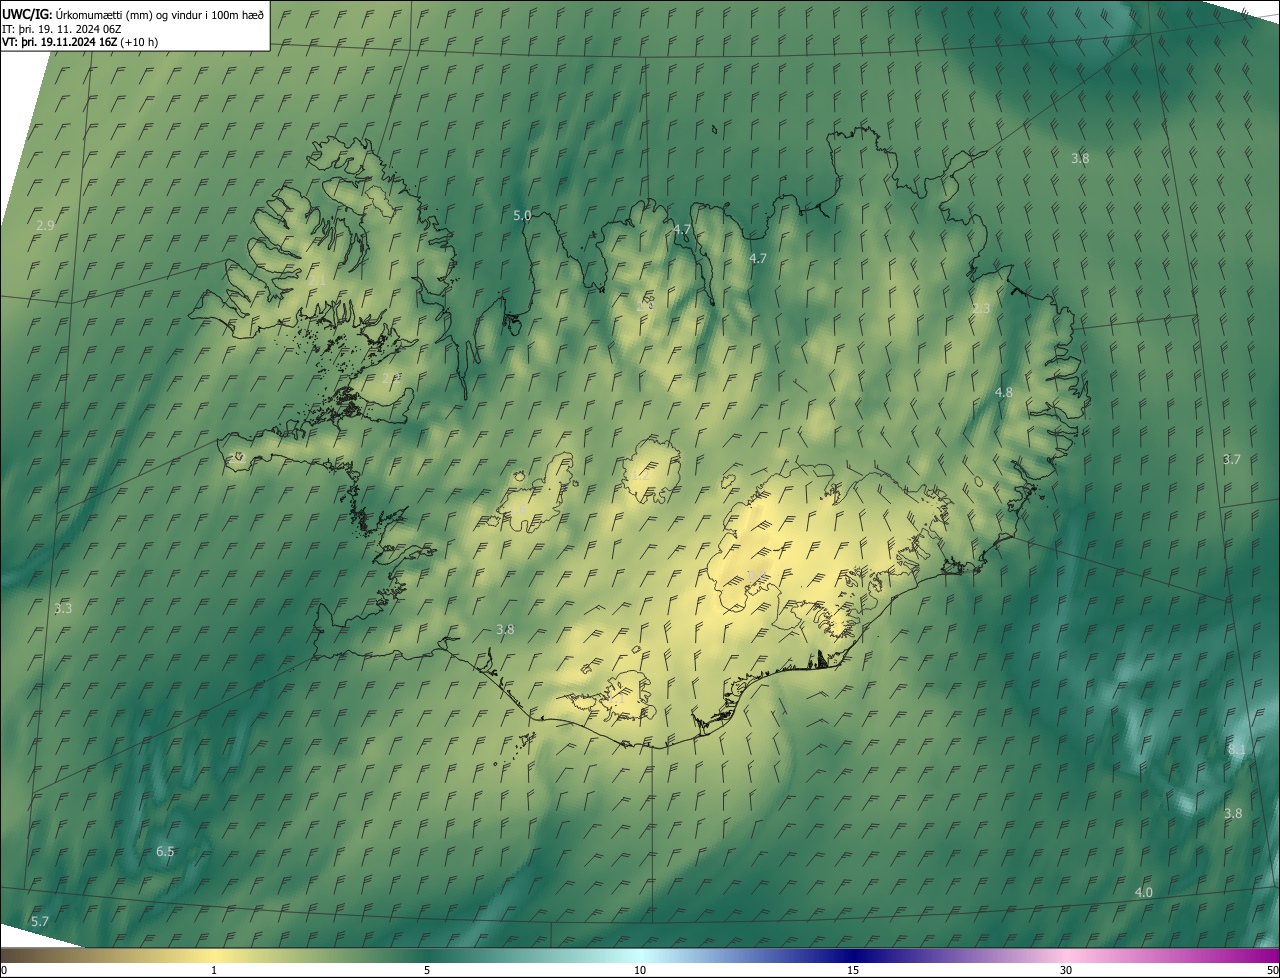Click the 15 tick on the color scale
The width and height of the screenshot is (1280, 978).
click(853, 971)
